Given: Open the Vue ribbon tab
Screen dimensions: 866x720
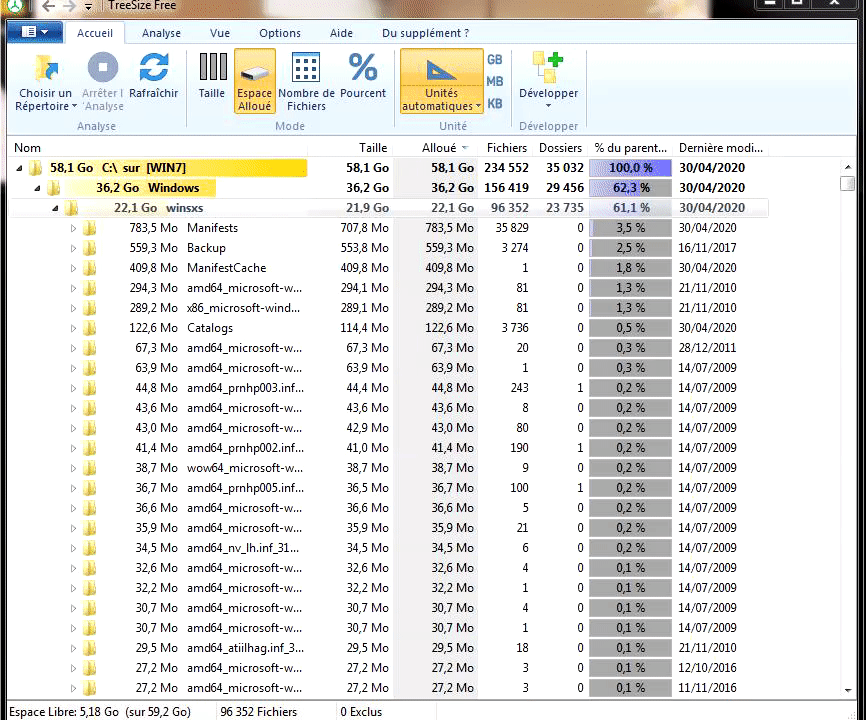Looking at the screenshot, I should 220,33.
